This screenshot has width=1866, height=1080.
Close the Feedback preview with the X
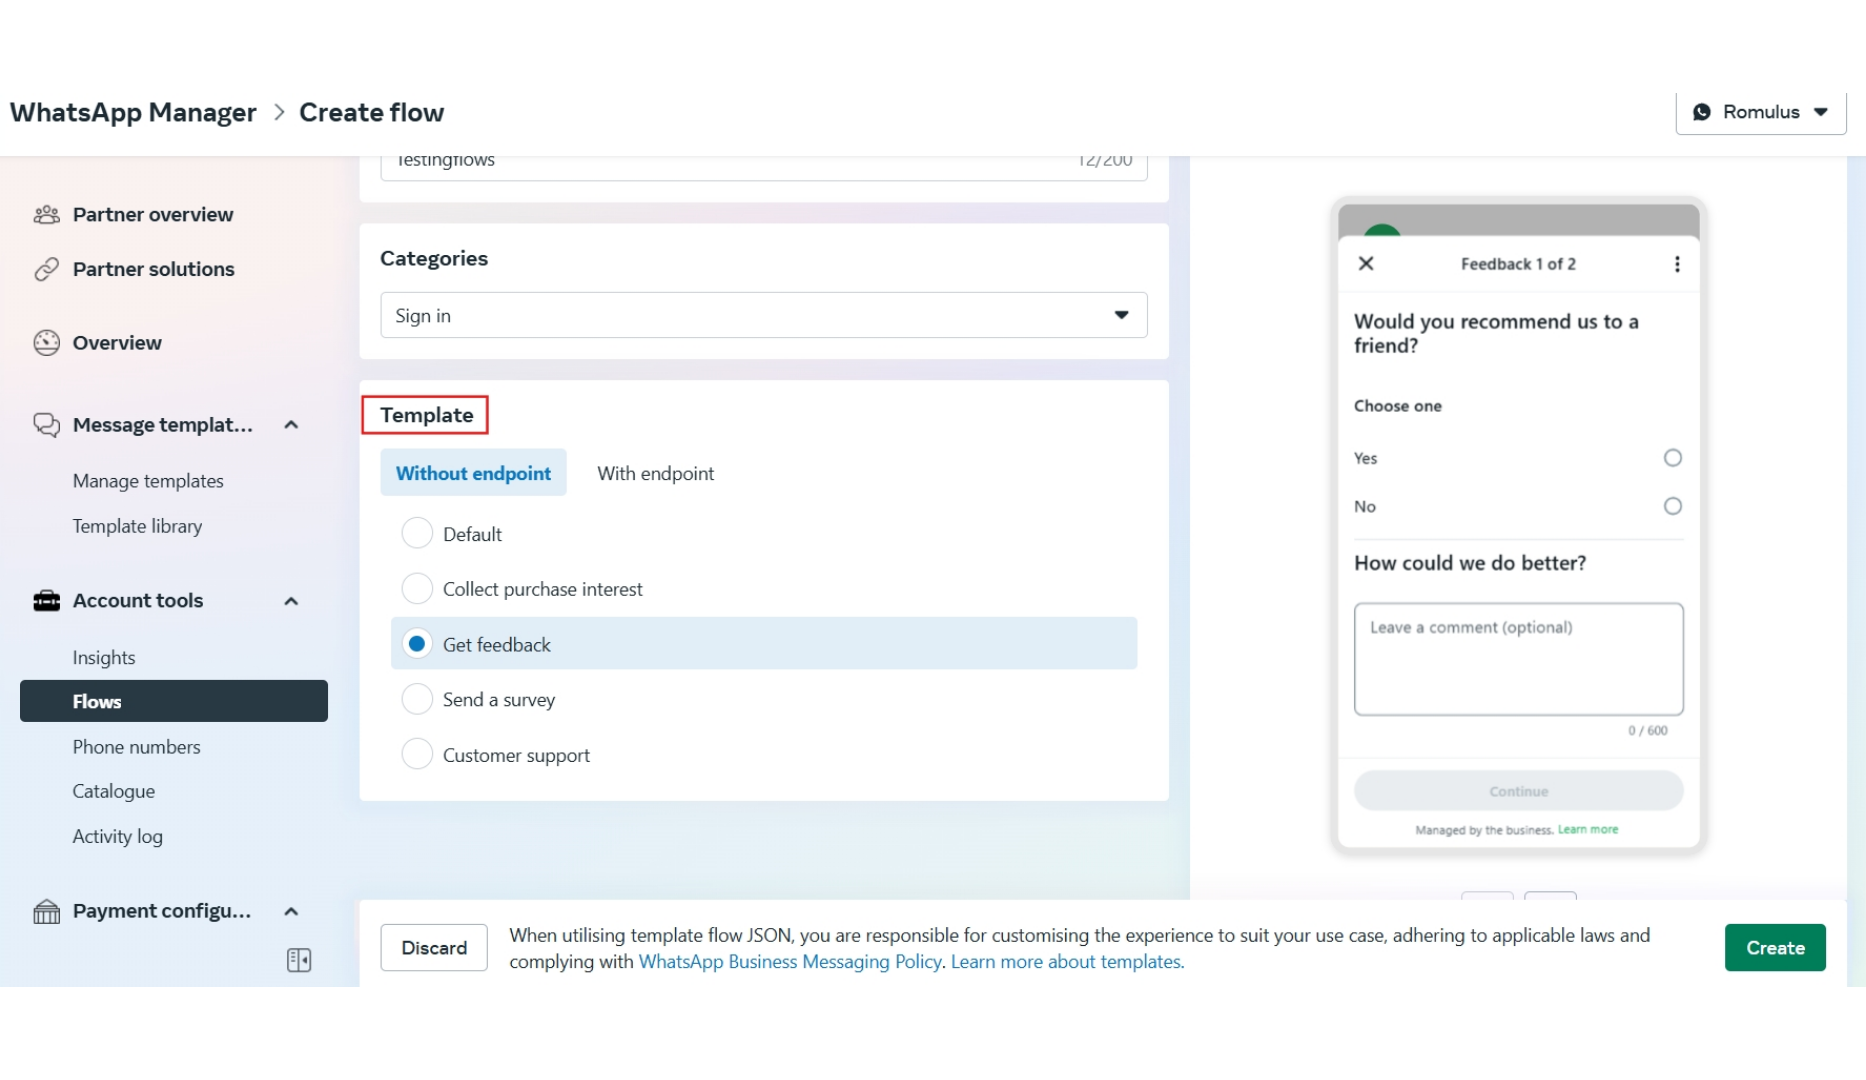1367,264
